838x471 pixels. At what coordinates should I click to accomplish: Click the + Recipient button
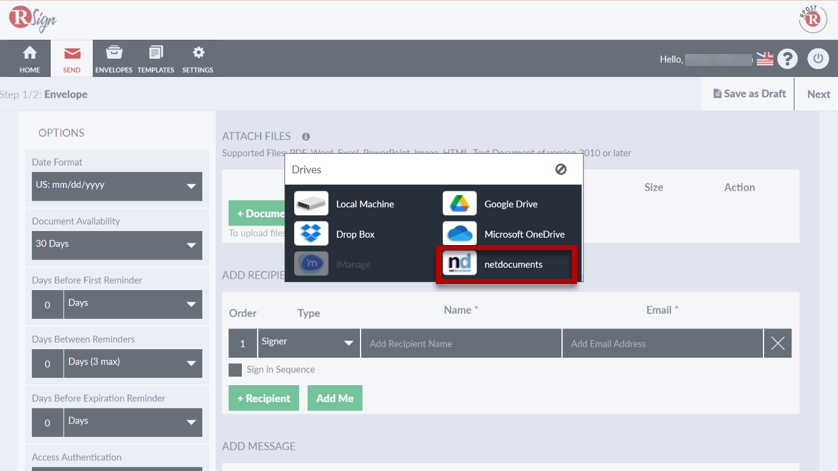coord(263,398)
